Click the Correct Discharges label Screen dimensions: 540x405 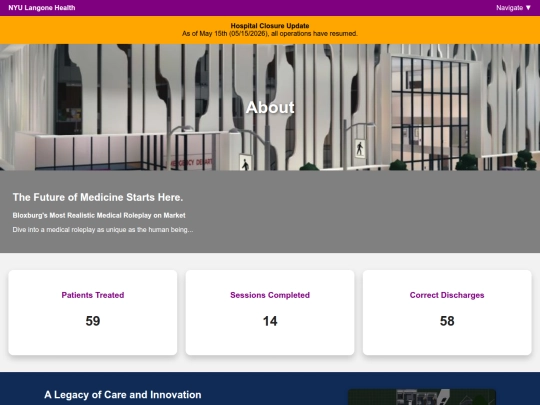coord(447,295)
